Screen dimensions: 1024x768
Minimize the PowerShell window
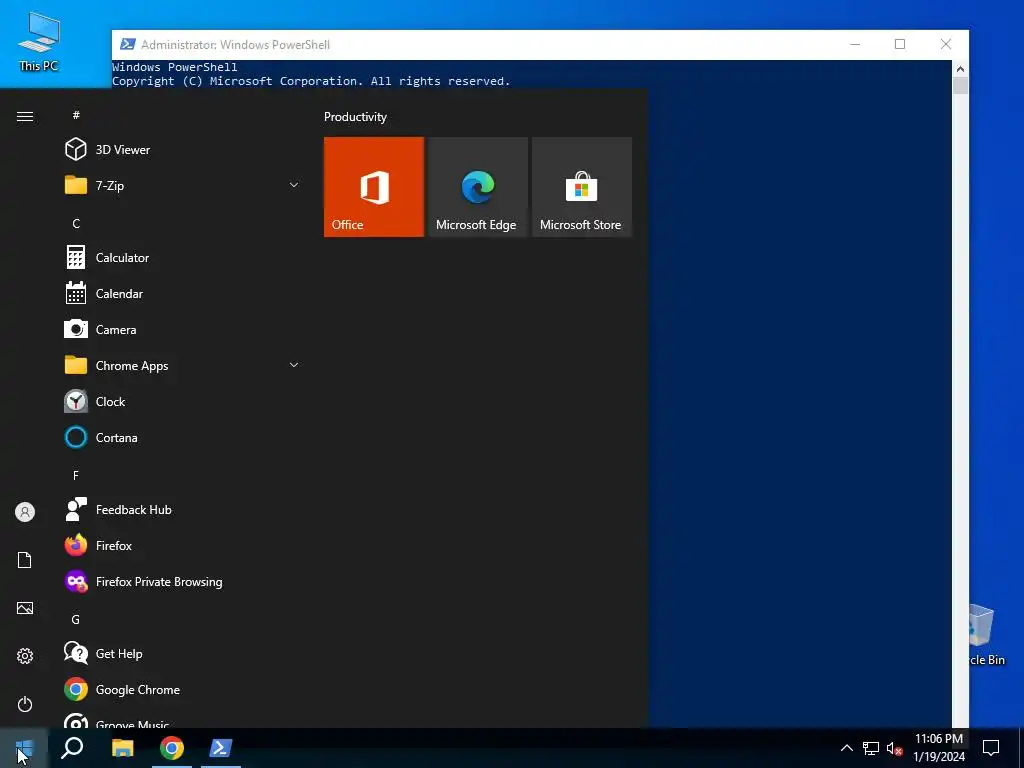coord(855,44)
